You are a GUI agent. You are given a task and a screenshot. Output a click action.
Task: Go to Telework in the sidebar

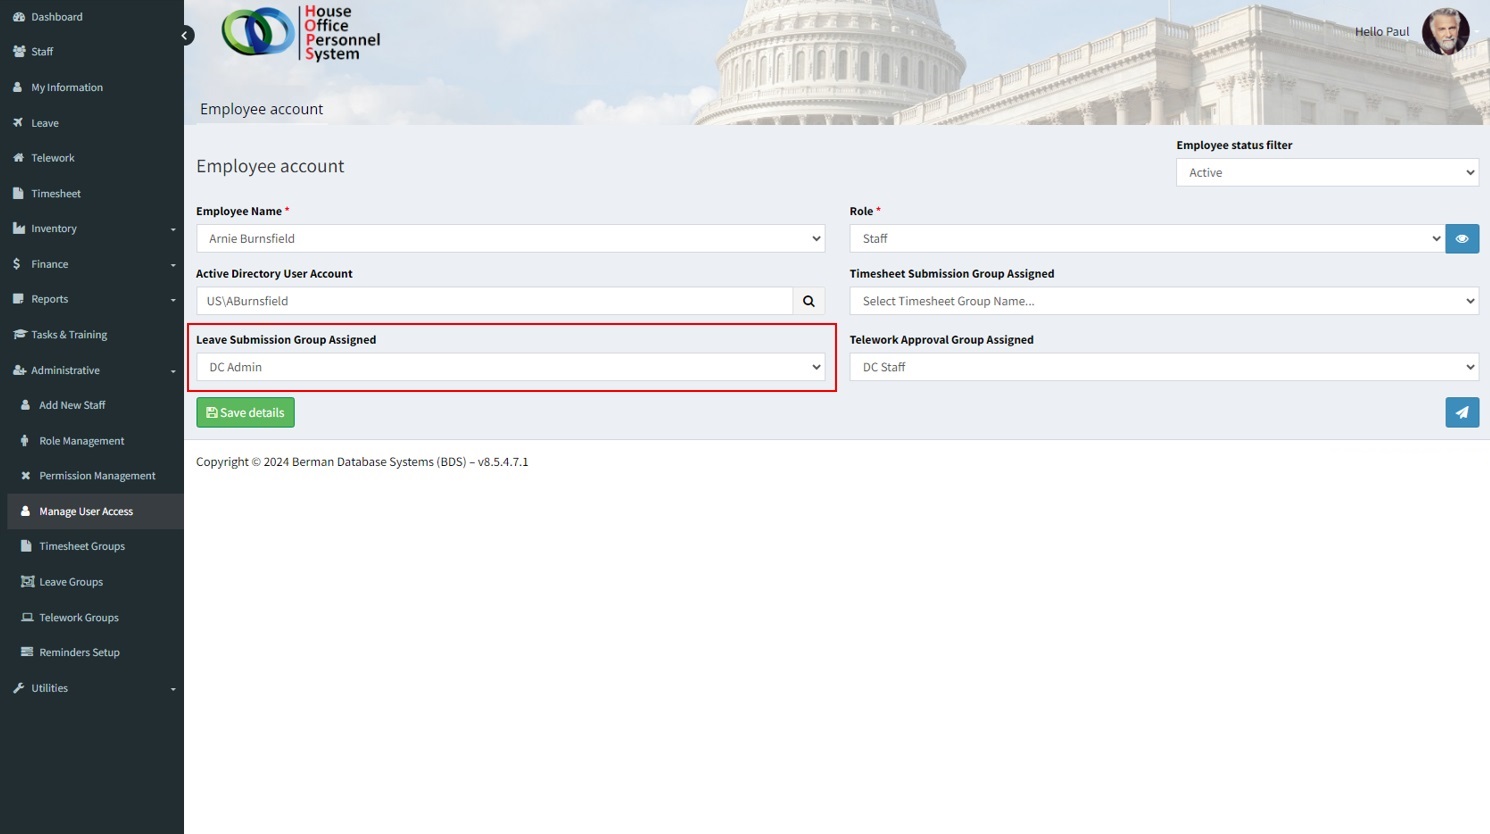pos(52,158)
